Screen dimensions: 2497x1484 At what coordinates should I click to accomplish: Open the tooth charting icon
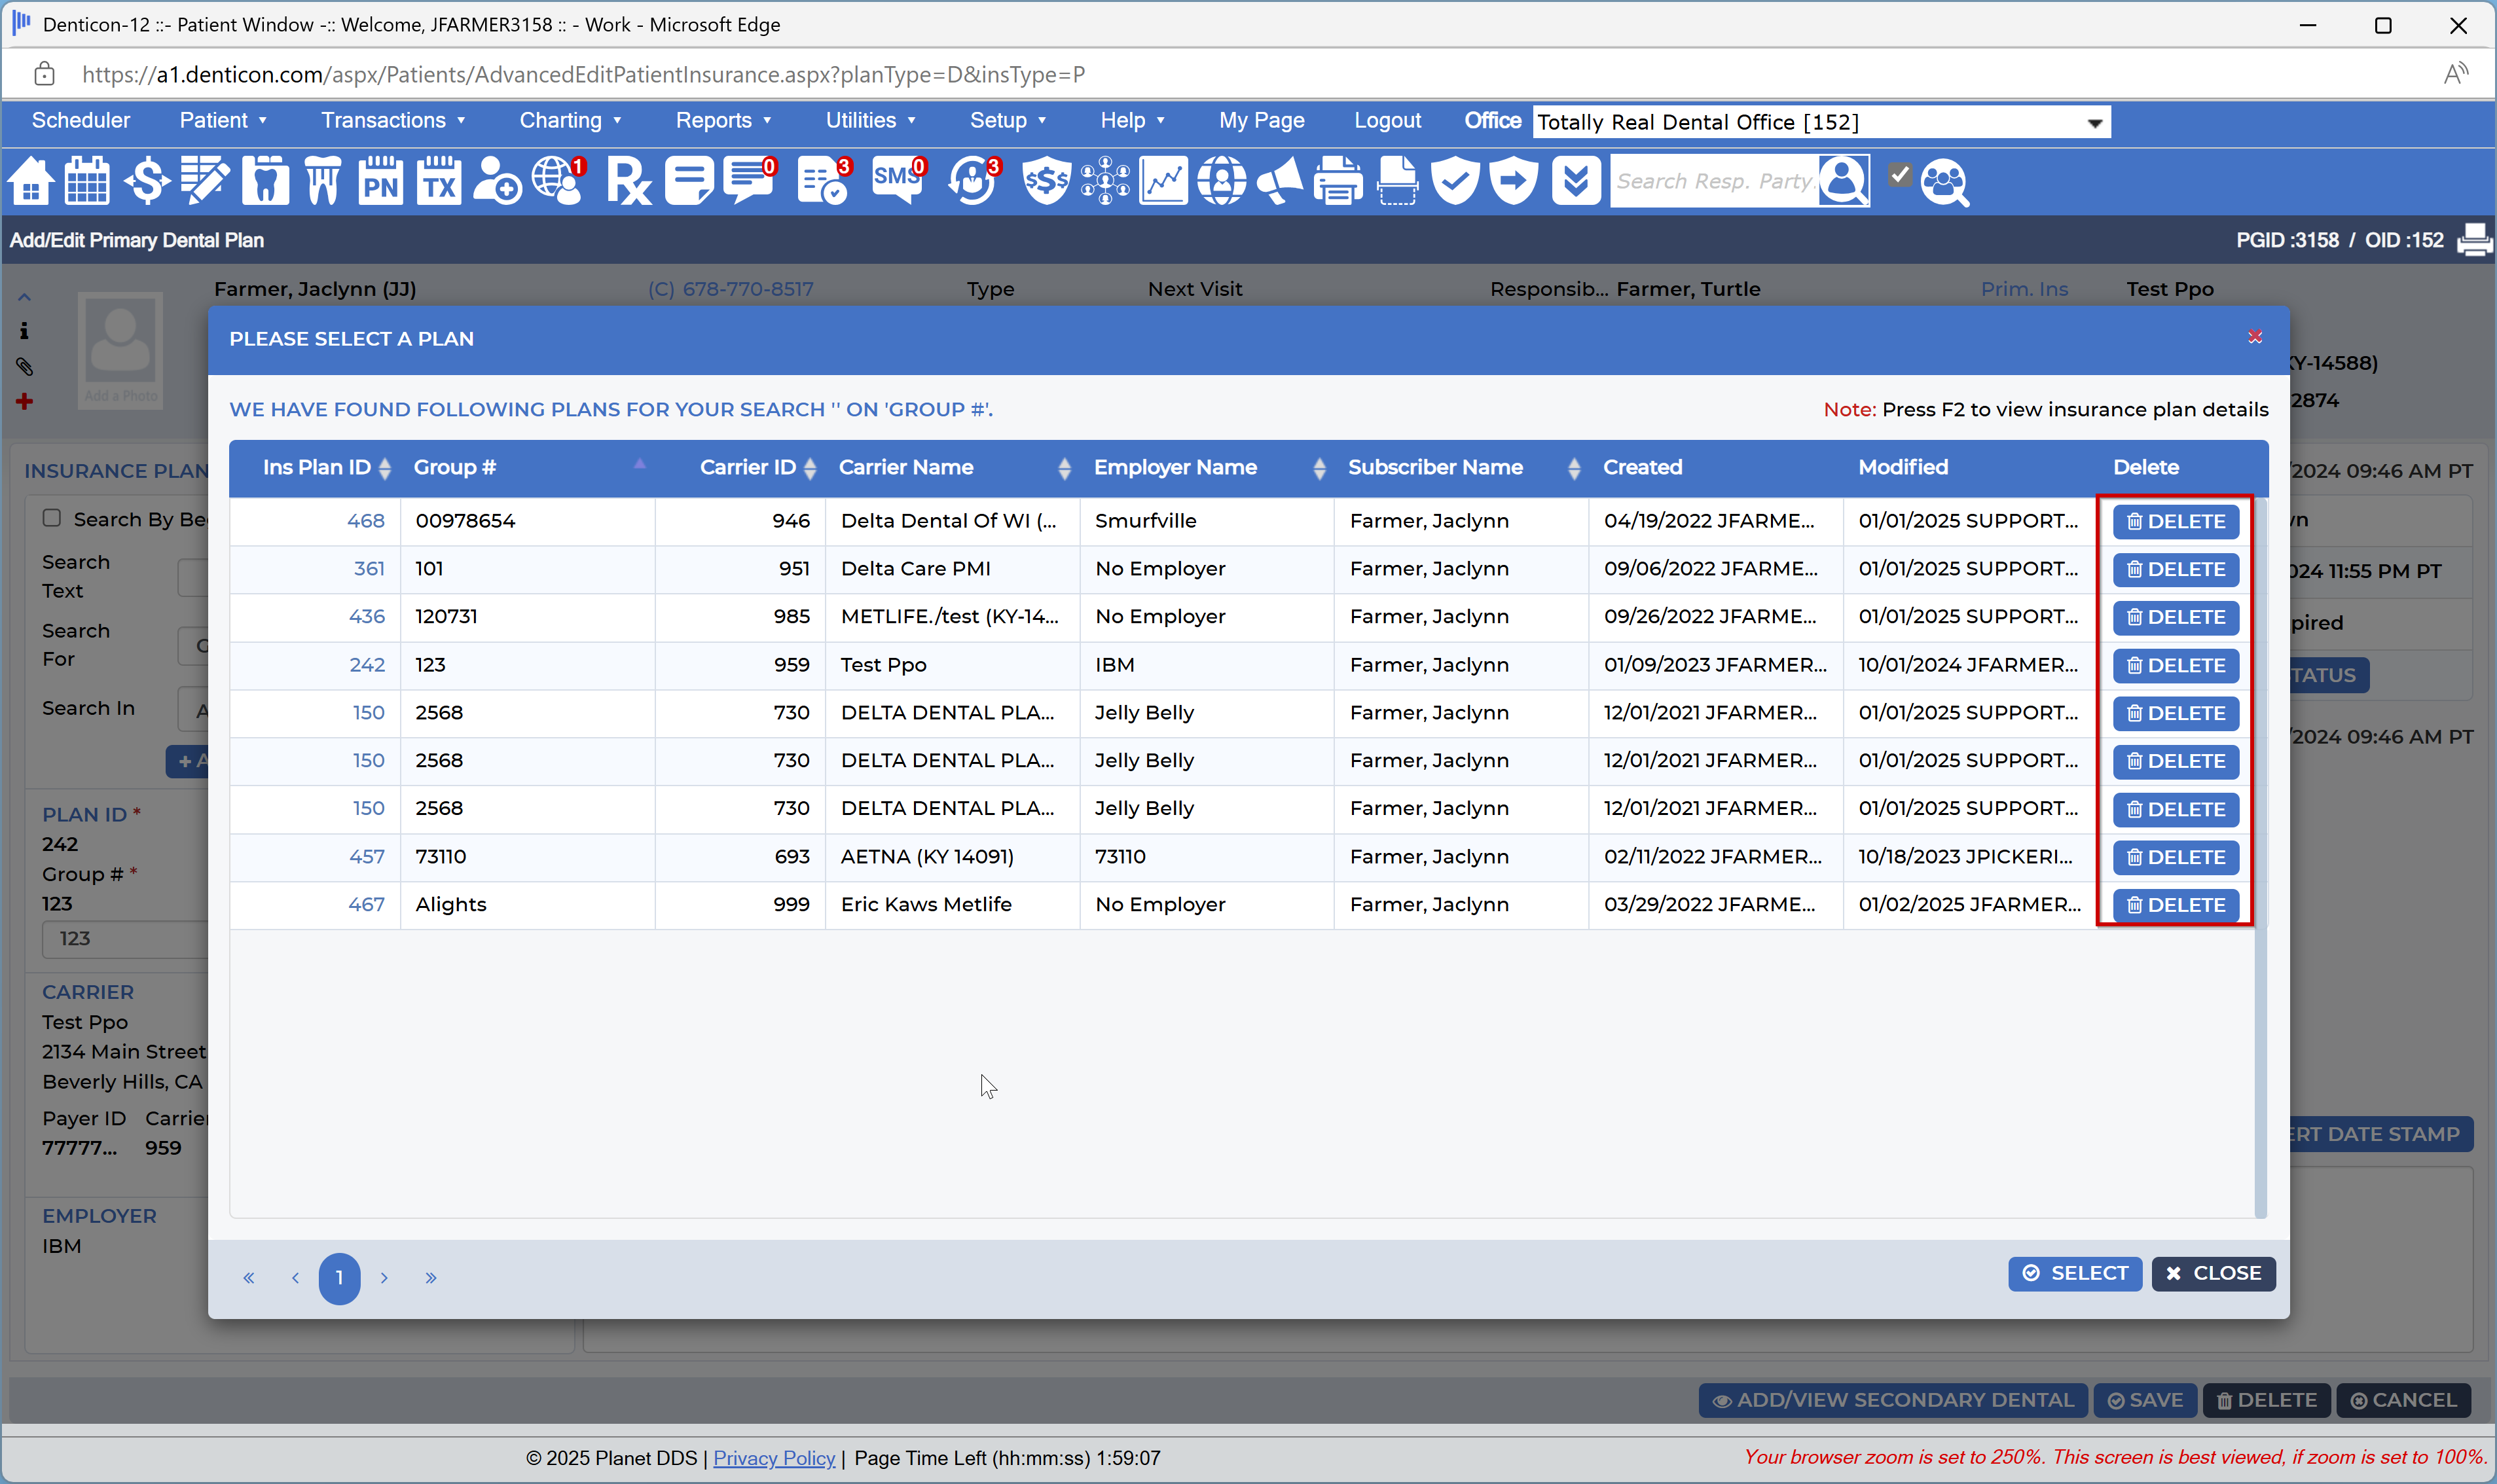(x=265, y=181)
